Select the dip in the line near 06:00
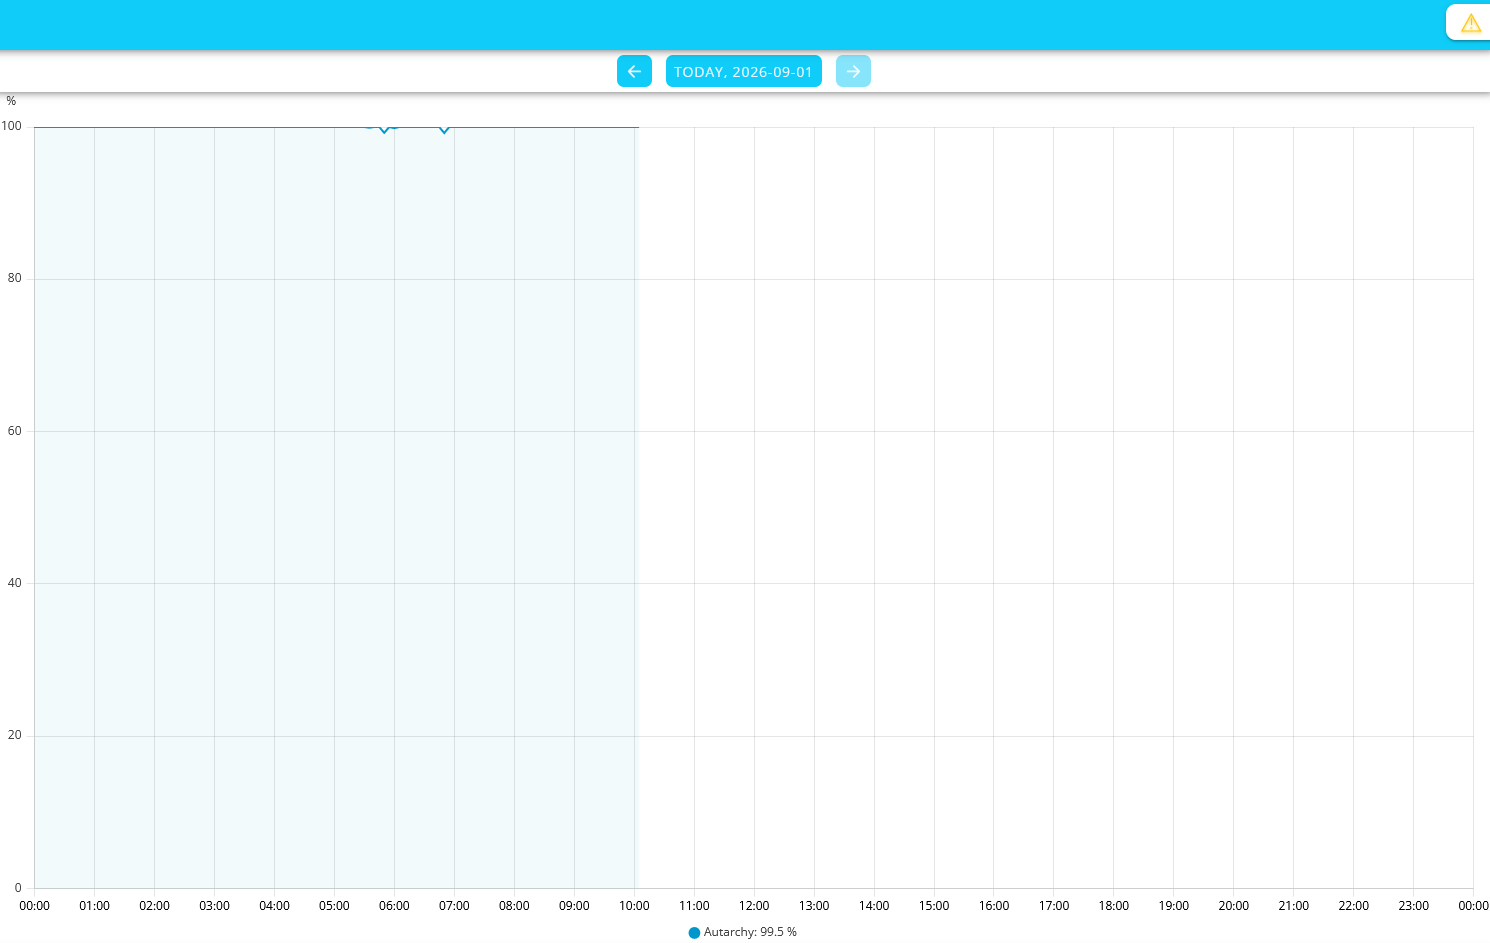The image size is (1490, 943). tap(384, 130)
